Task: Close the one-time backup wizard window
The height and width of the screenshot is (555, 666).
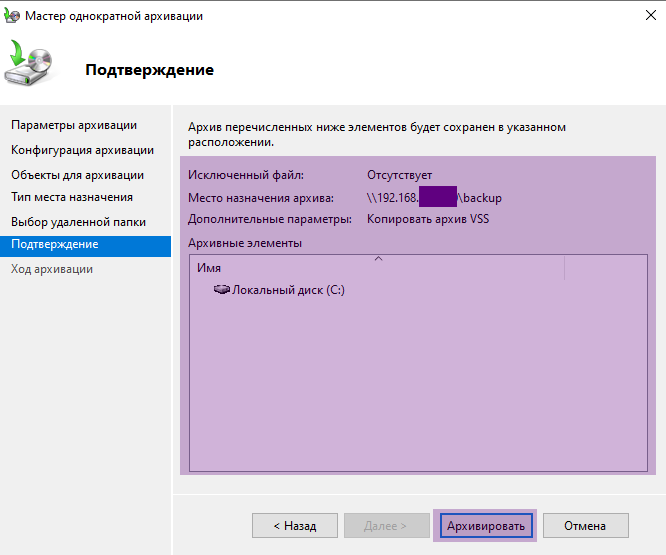Action: tap(650, 15)
